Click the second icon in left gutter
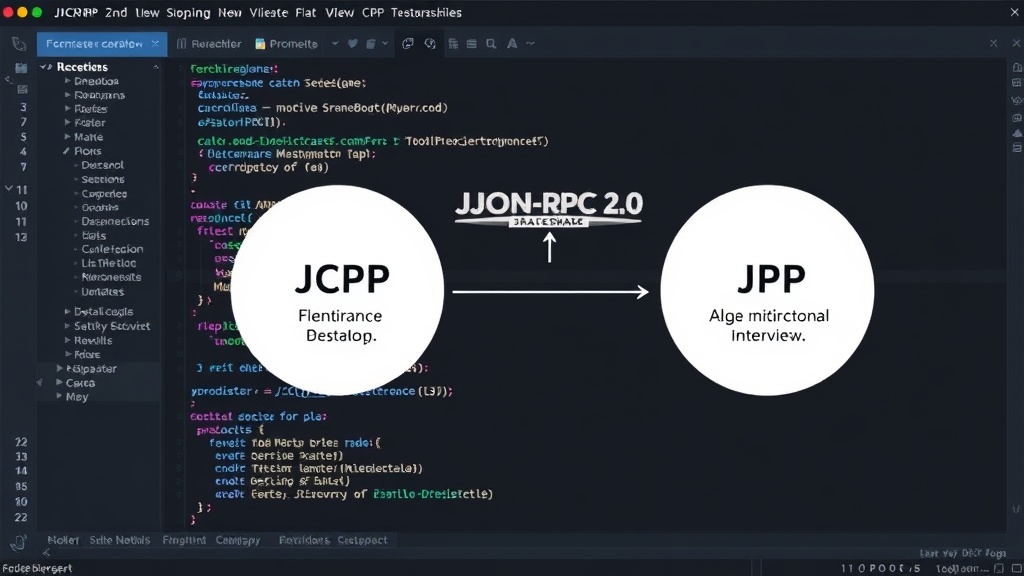This screenshot has height=576, width=1024. click(22, 89)
